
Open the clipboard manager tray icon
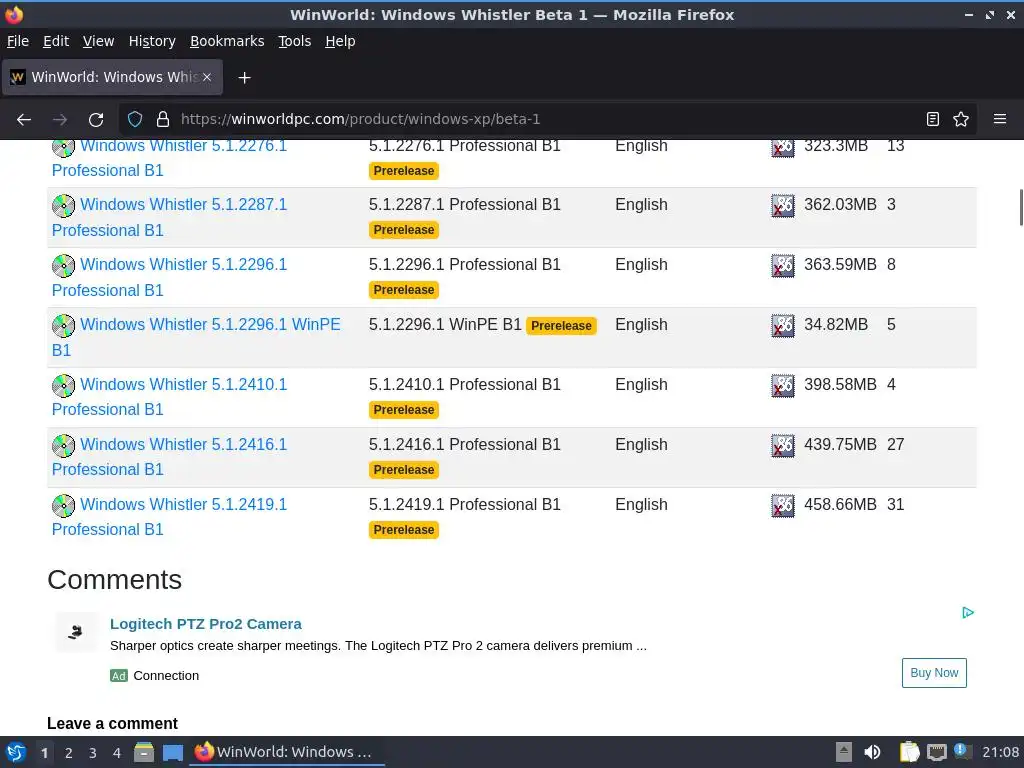click(909, 752)
